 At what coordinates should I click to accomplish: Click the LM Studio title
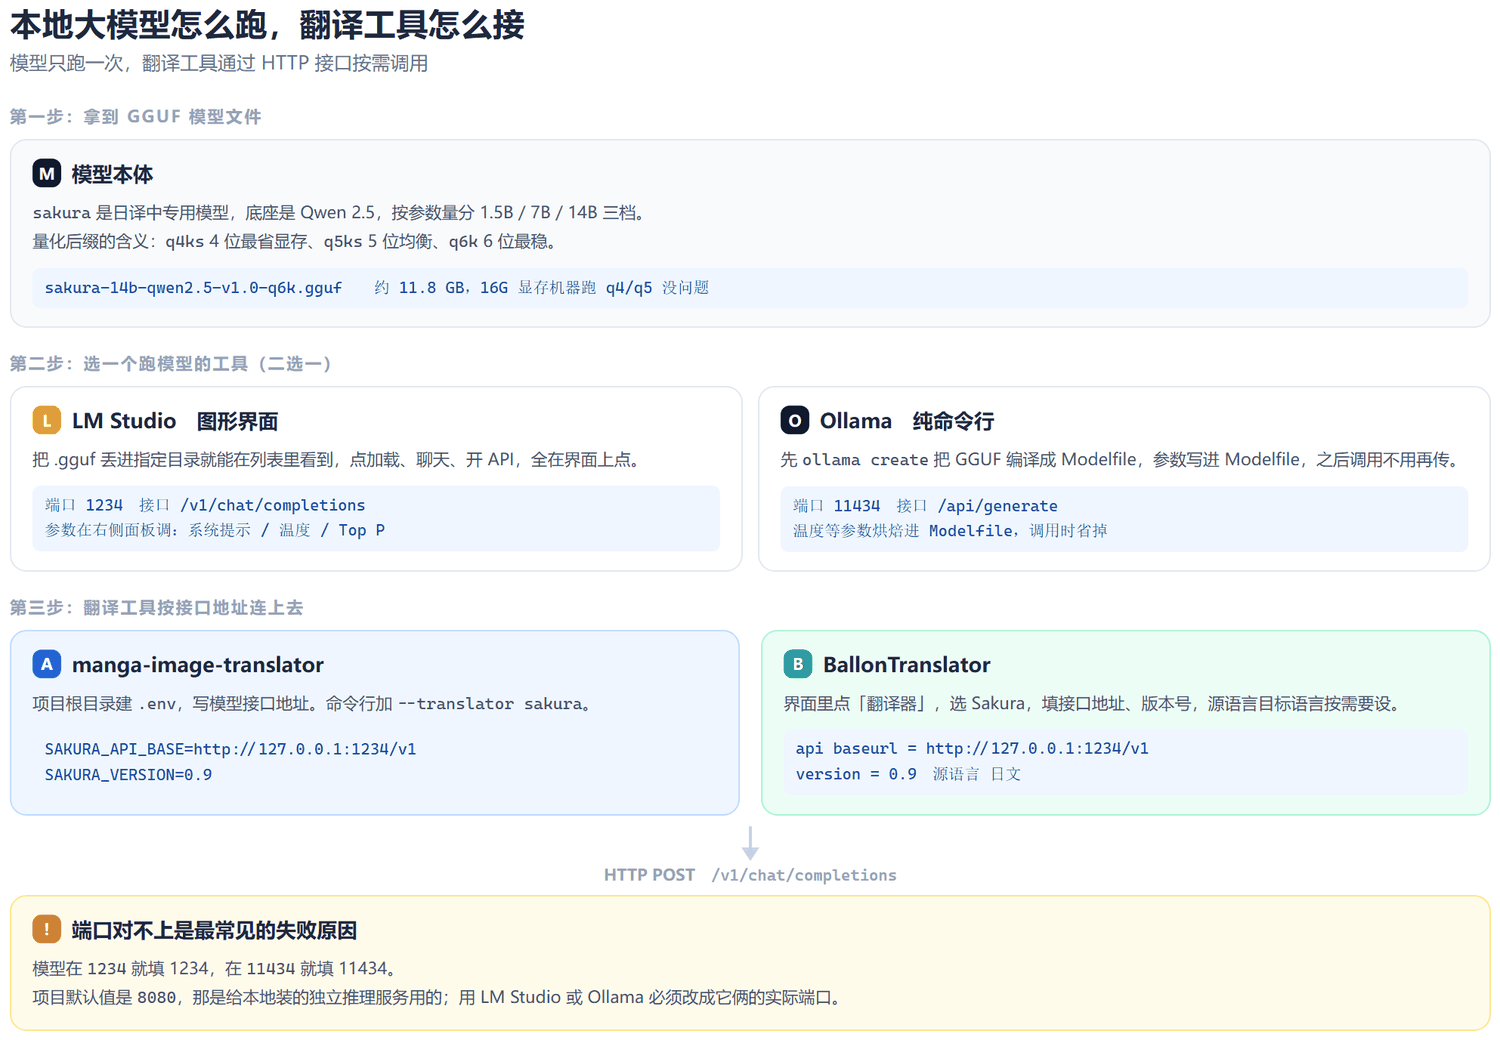pyautogui.click(x=124, y=421)
